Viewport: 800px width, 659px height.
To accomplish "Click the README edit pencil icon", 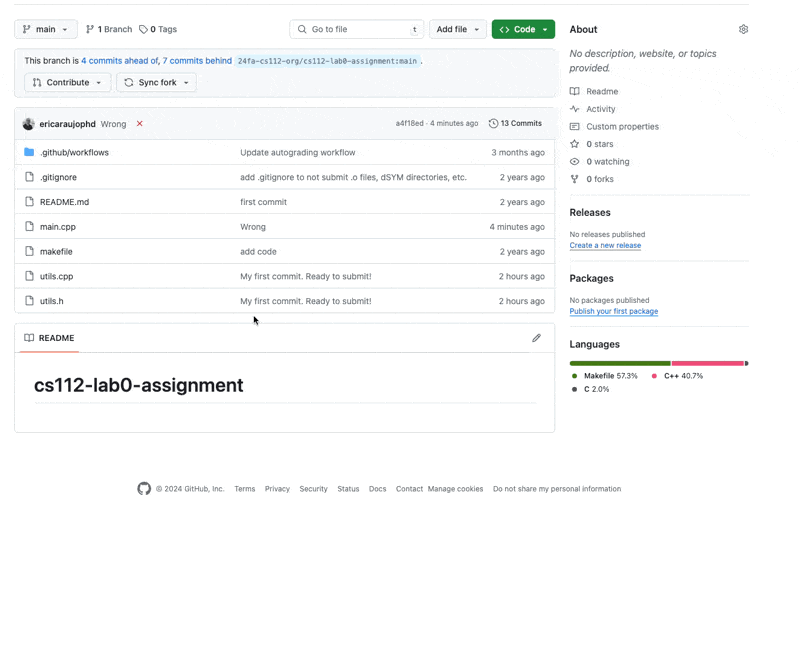I will pyautogui.click(x=536, y=338).
